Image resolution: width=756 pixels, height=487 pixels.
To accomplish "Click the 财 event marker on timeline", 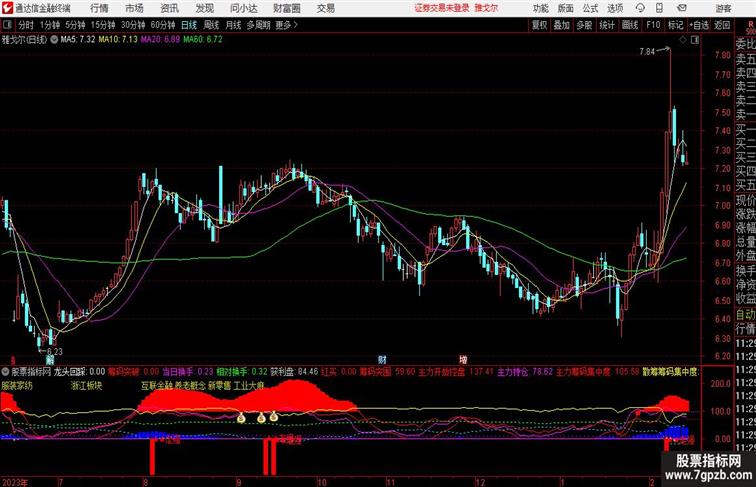I will (382, 359).
